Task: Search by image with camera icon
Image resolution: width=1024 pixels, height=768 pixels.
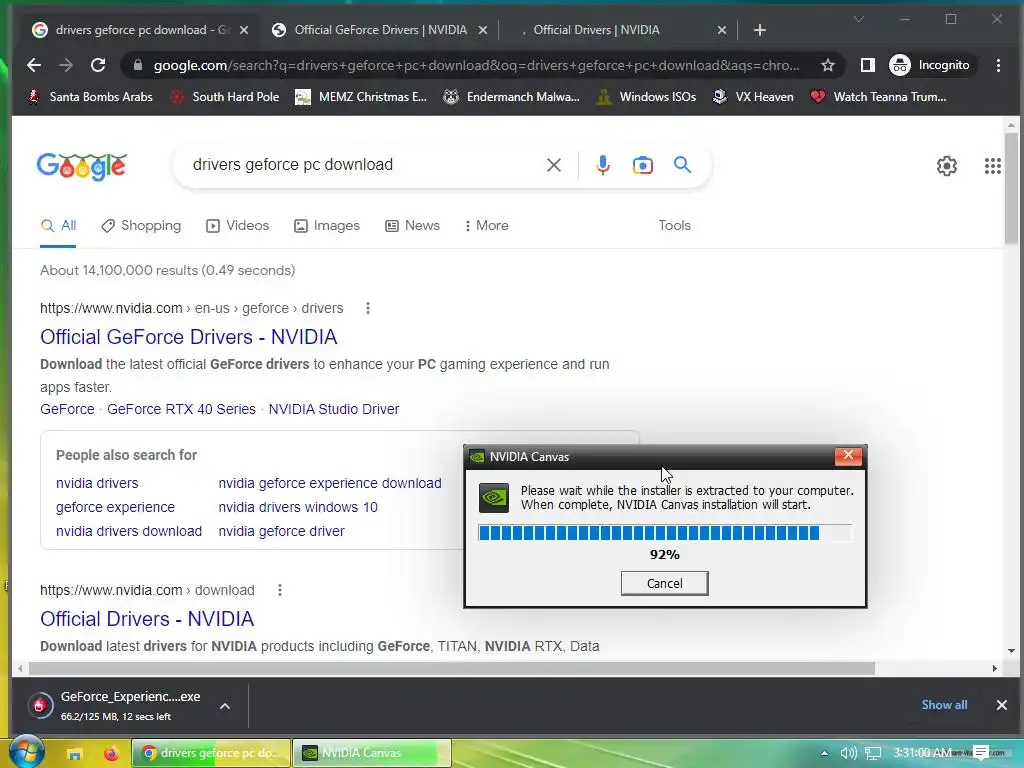Action: (643, 165)
